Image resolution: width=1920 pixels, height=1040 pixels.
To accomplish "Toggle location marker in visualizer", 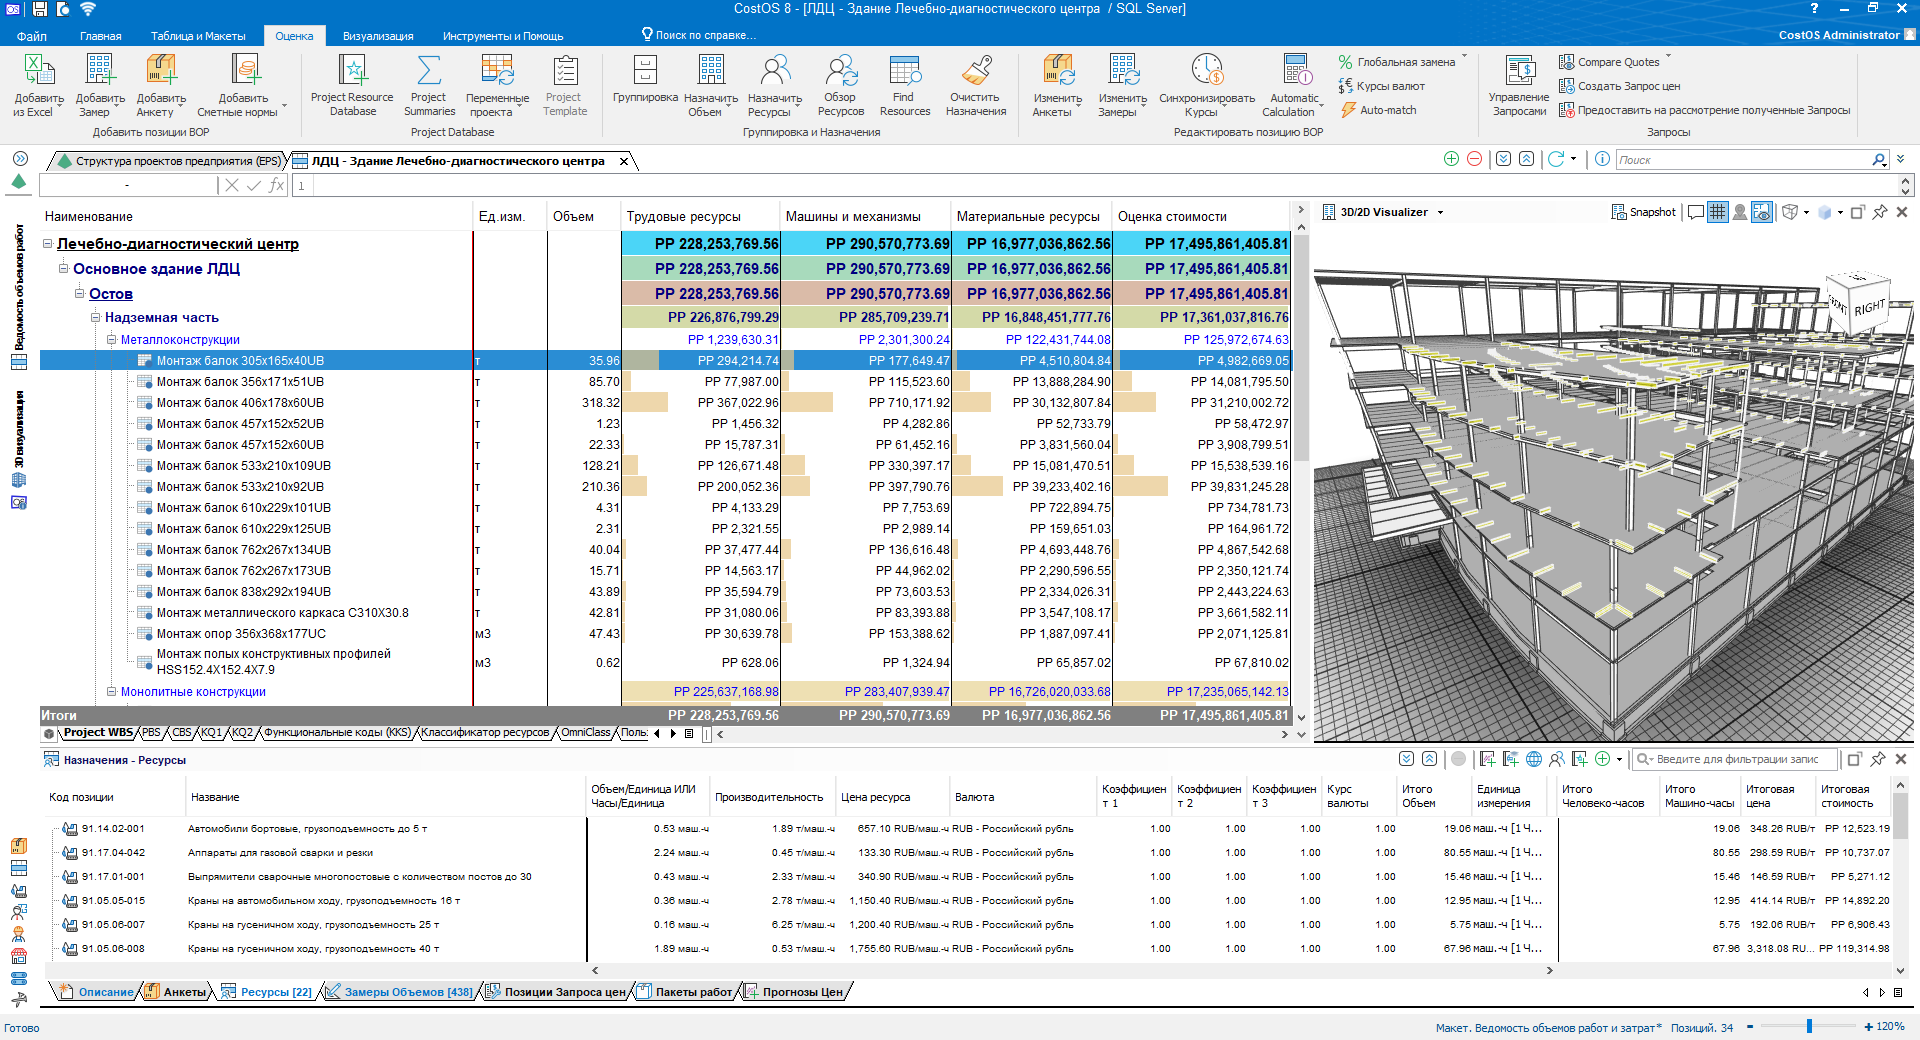I will pos(1739,212).
